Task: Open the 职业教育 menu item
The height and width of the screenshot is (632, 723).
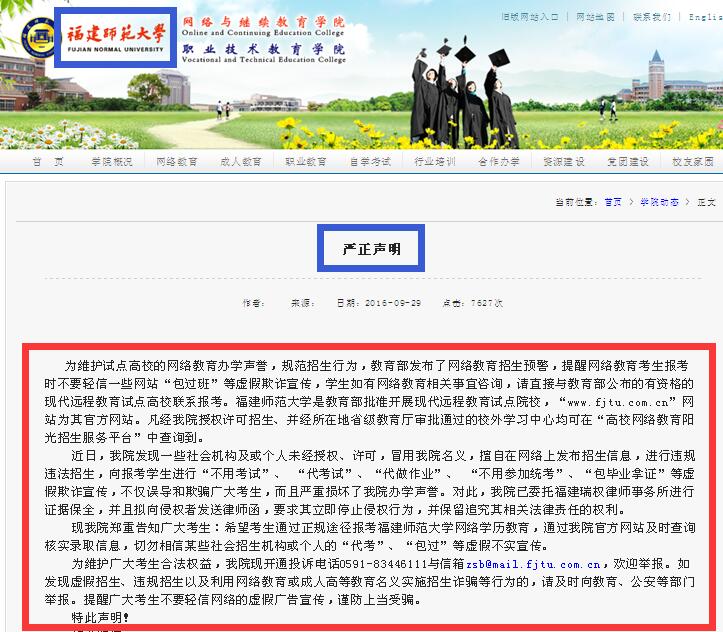Action: tap(305, 162)
